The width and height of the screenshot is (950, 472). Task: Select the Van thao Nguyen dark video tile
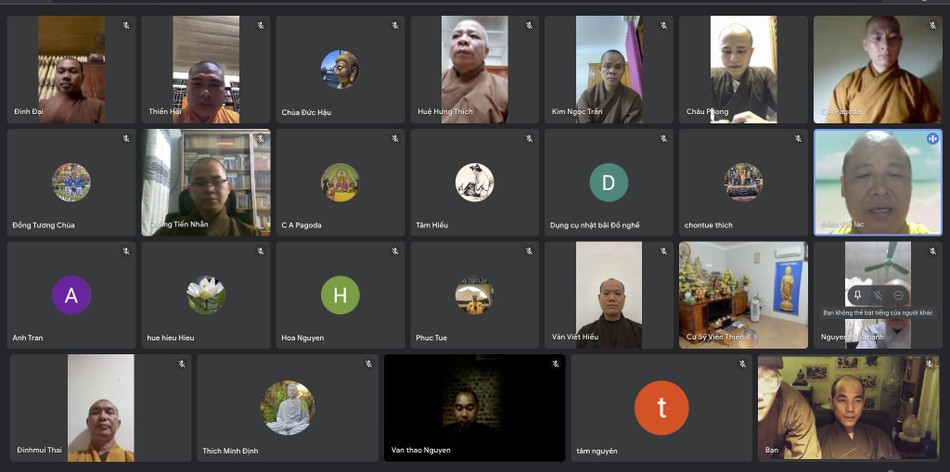[x=474, y=407]
